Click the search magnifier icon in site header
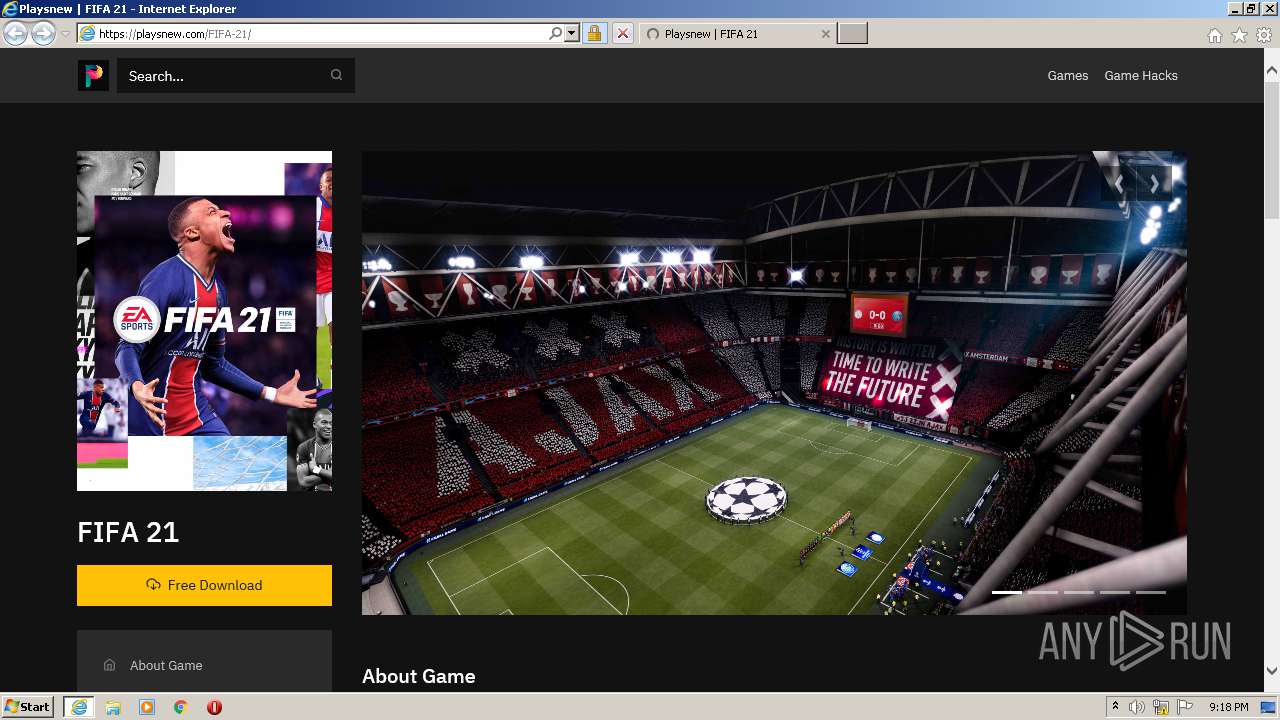Image resolution: width=1280 pixels, height=720 pixels. tap(336, 75)
